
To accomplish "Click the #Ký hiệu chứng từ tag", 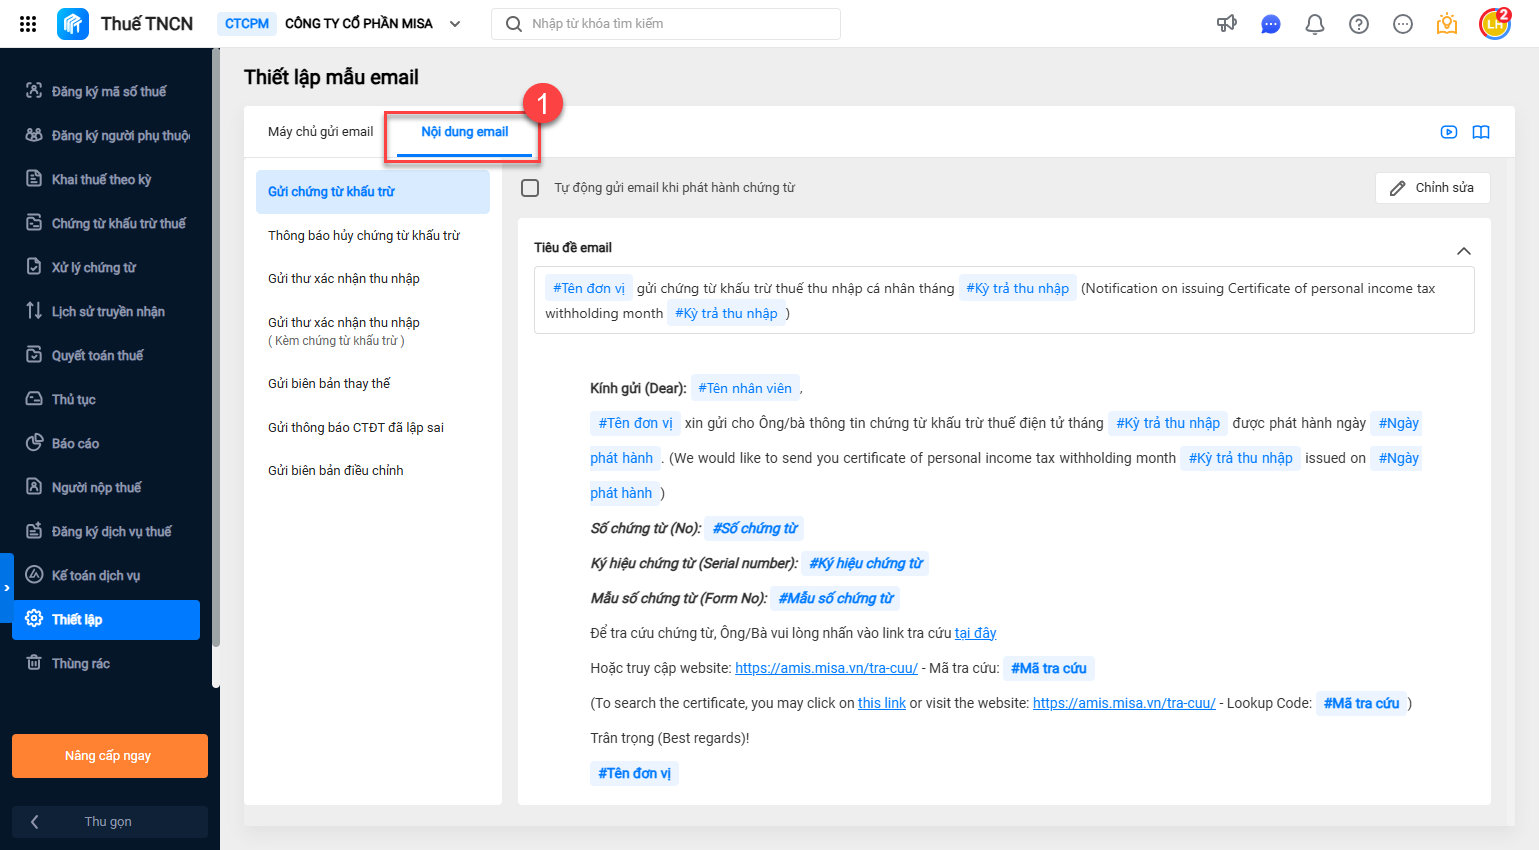I will click(x=865, y=563).
